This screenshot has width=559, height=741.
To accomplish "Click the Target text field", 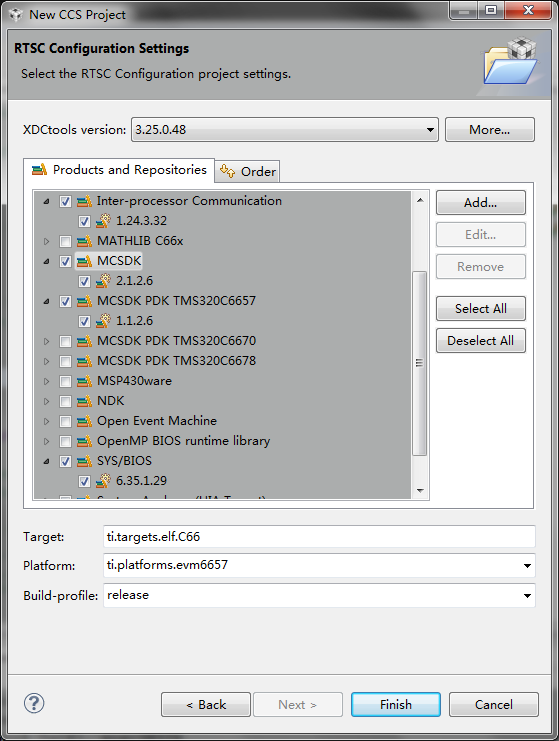I will click(319, 536).
